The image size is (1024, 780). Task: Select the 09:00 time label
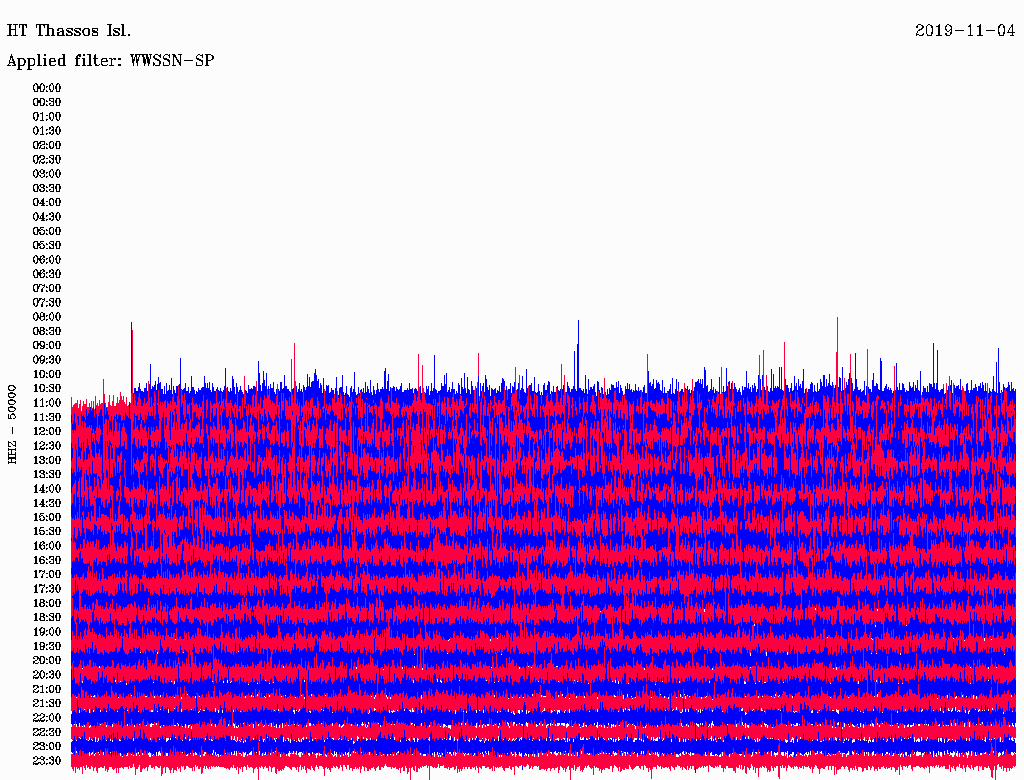pyautogui.click(x=47, y=346)
